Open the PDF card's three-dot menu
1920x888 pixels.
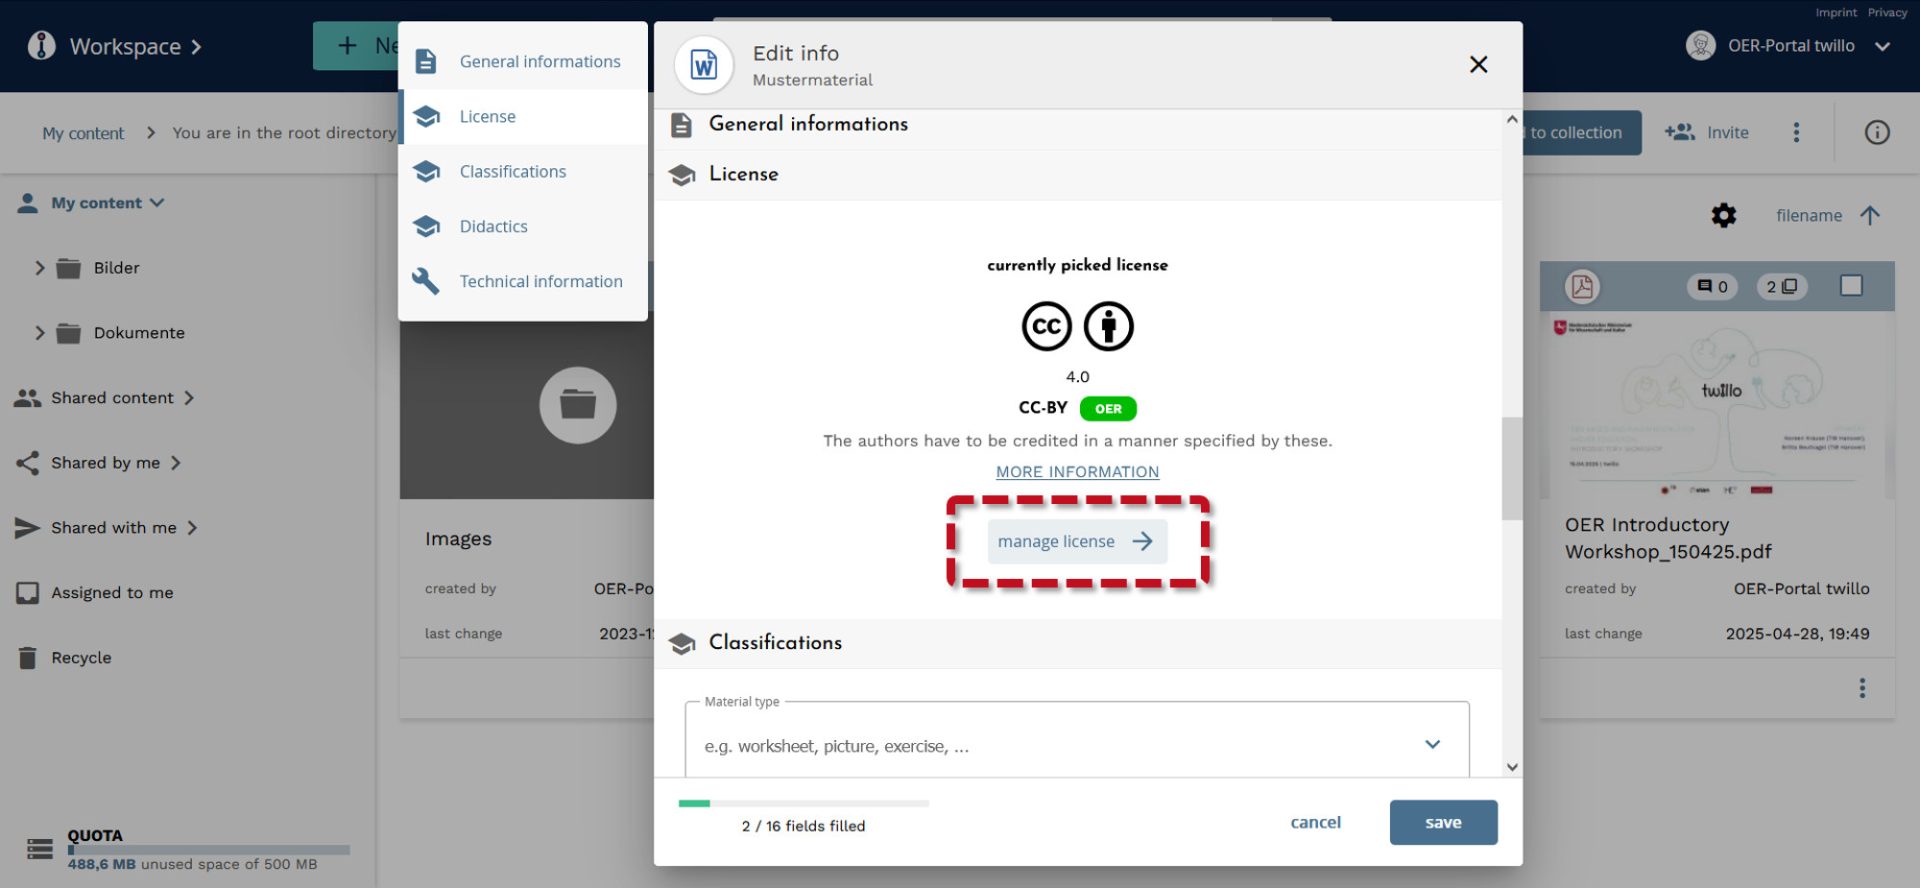(x=1861, y=688)
